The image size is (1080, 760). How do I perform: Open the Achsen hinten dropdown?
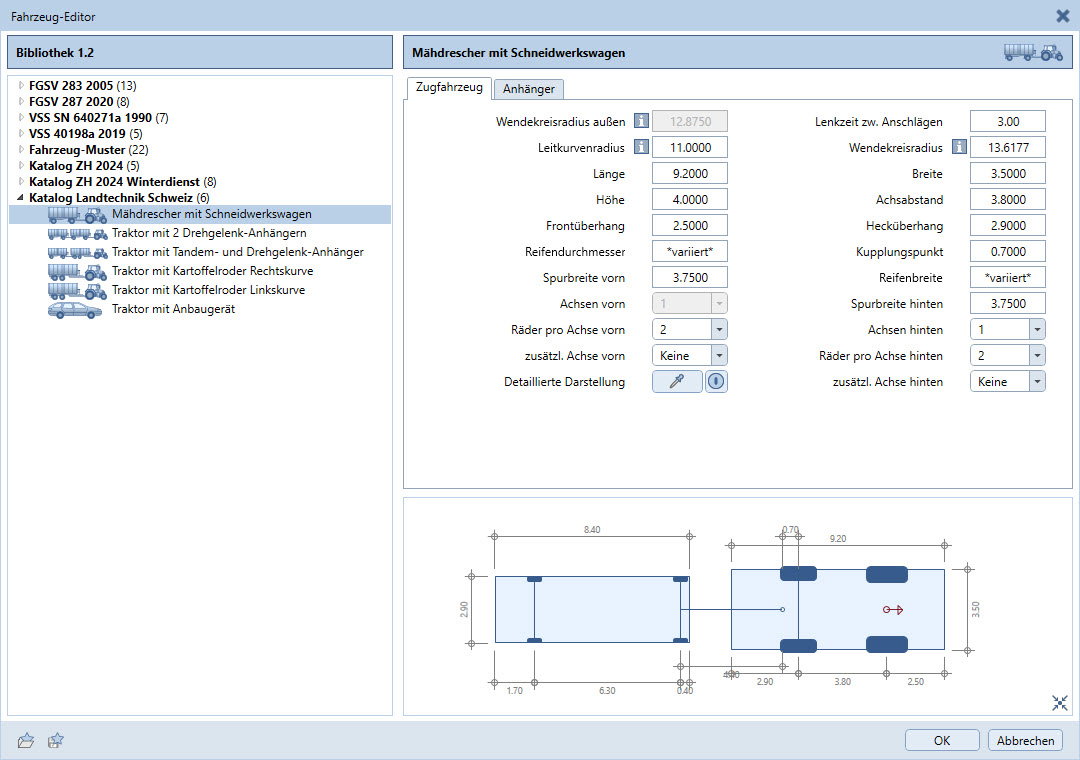(1036, 329)
